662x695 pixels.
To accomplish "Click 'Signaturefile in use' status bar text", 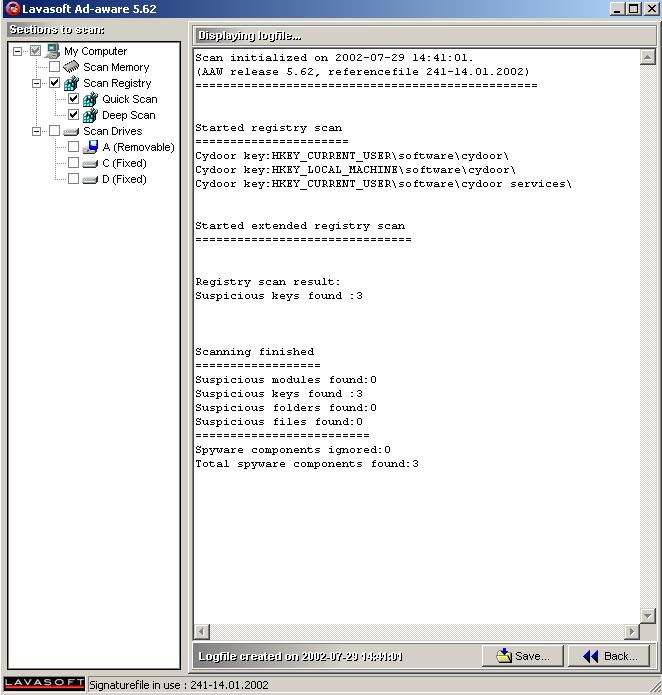I will (x=179, y=685).
